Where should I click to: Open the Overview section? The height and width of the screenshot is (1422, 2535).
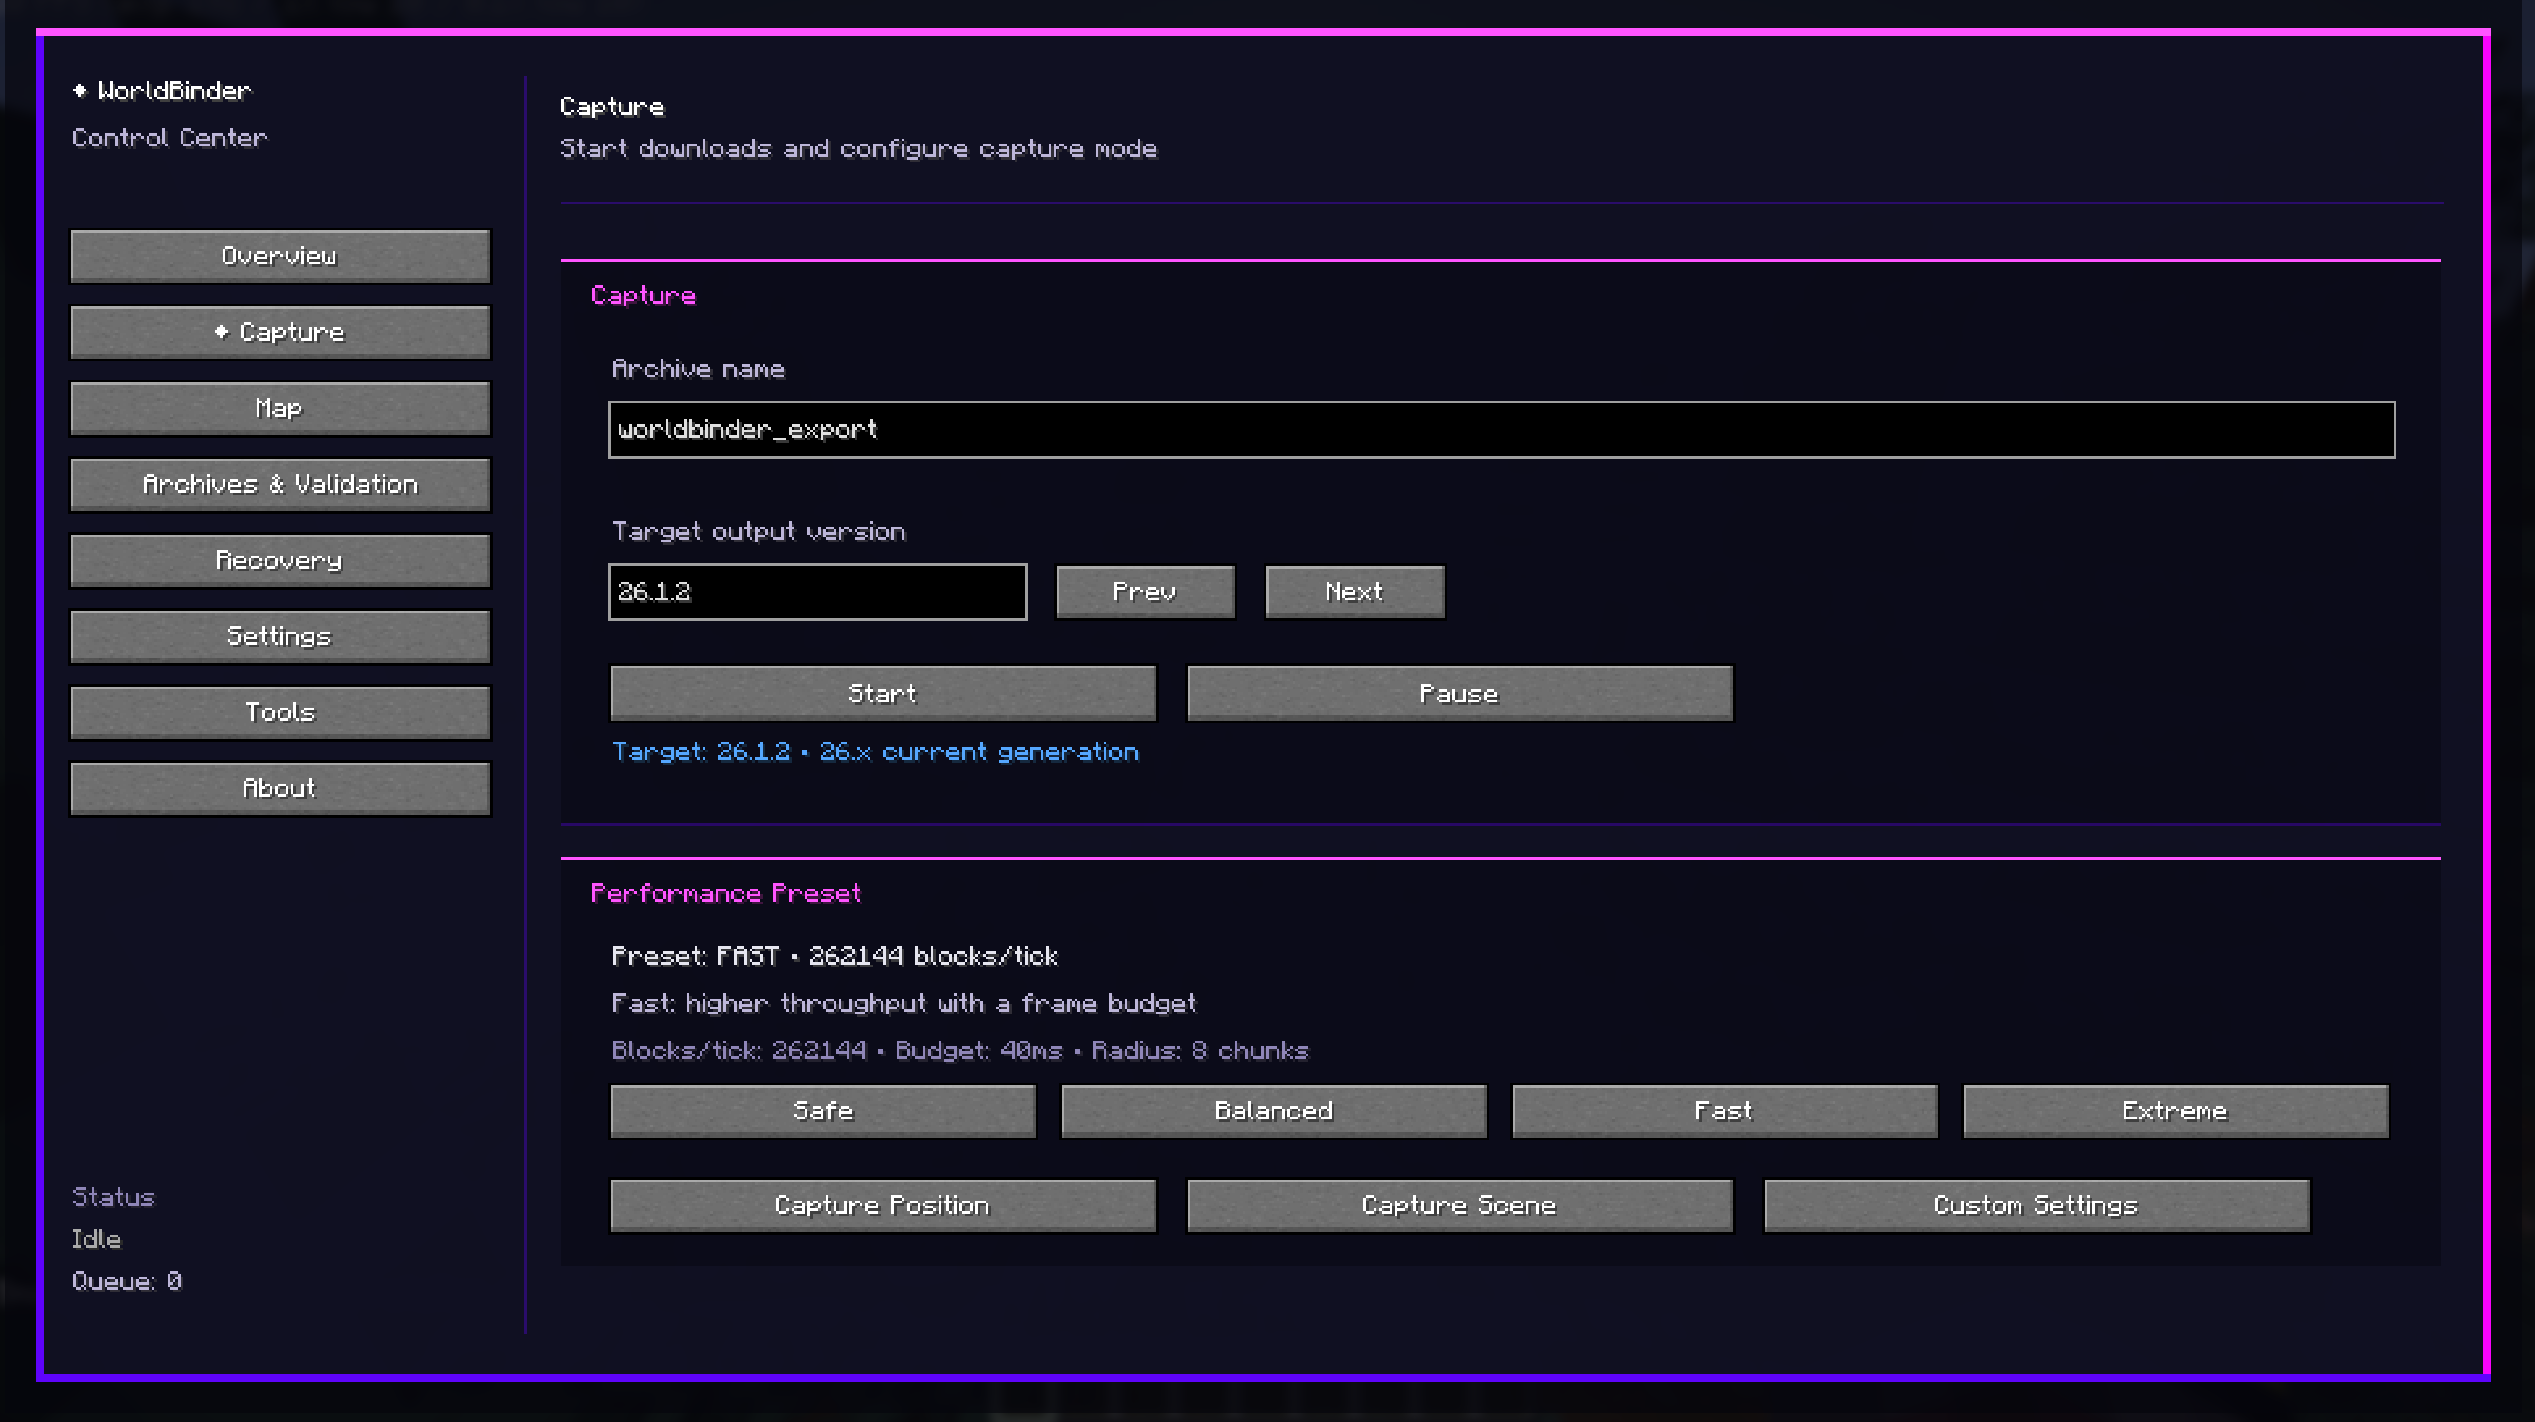tap(280, 256)
